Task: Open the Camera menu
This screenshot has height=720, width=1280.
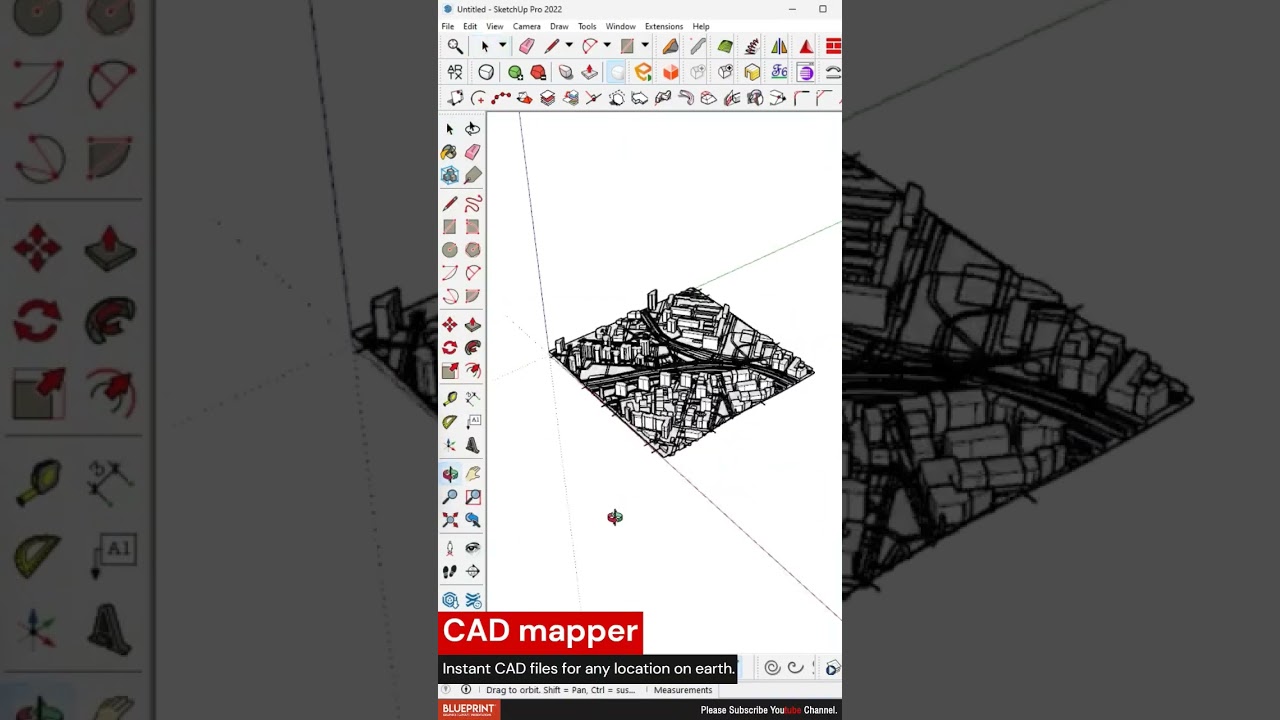Action: [527, 27]
